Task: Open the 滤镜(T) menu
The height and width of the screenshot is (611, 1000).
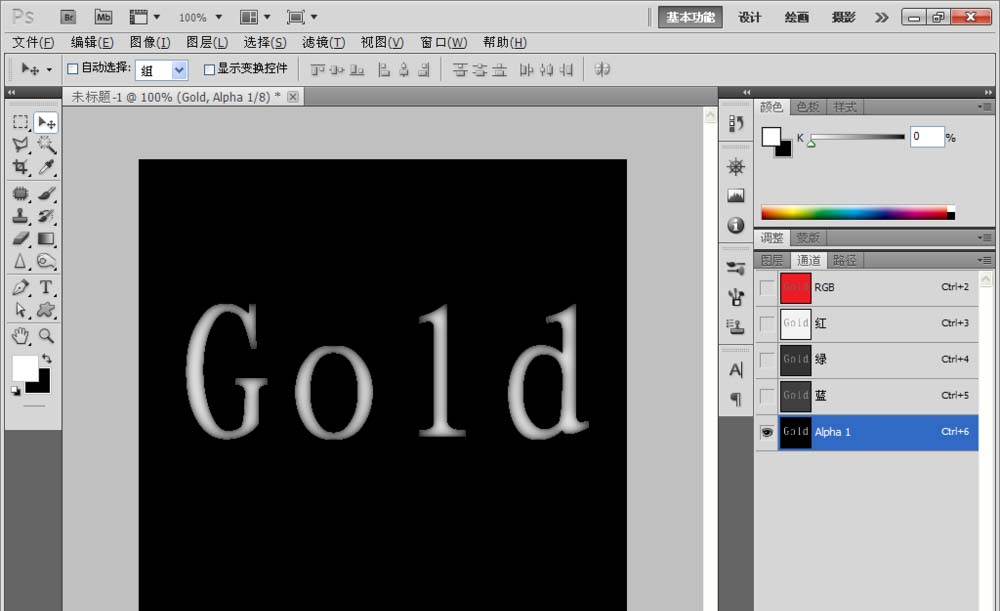Action: coord(323,43)
